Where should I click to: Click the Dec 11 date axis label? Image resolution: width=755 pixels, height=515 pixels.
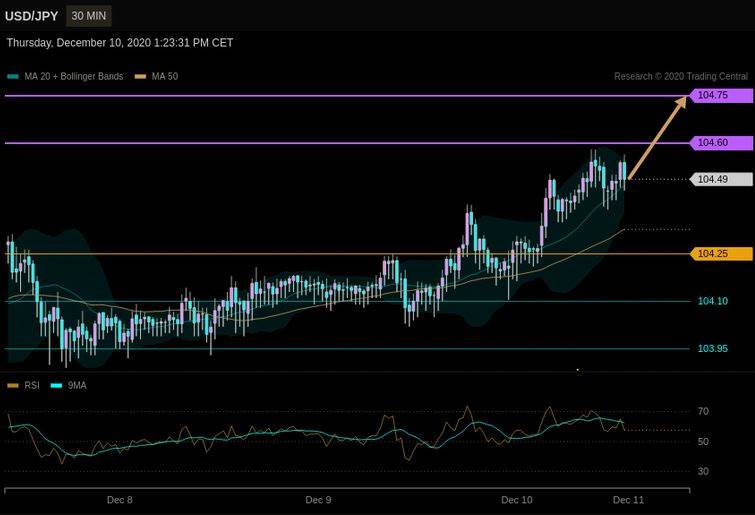(628, 500)
